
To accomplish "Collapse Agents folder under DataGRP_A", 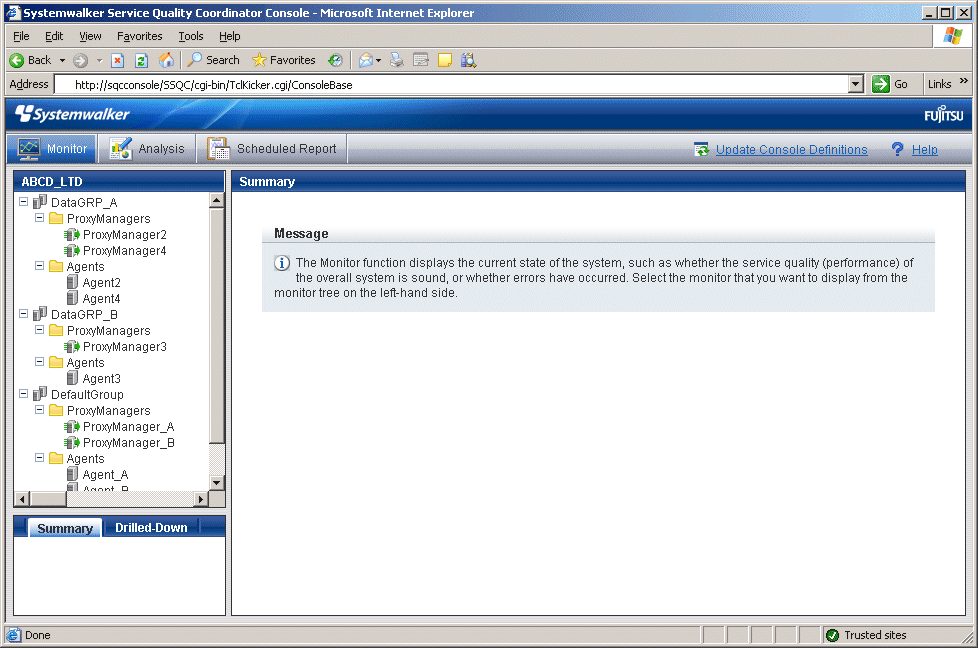I will point(39,266).
